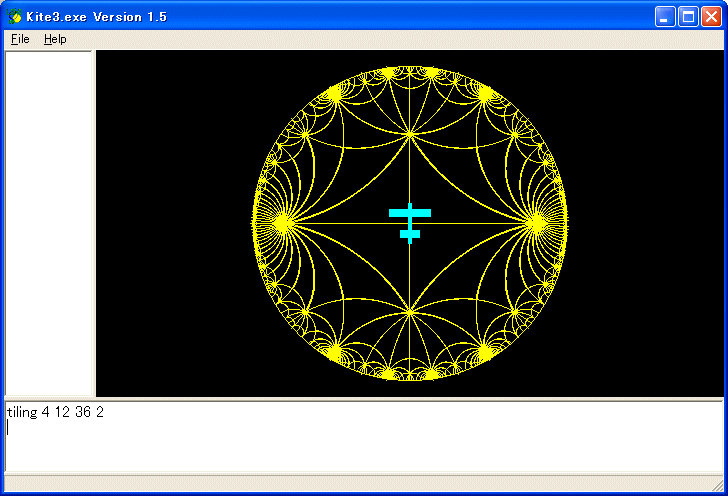Click the resize grip in the status bar corner

tap(717, 485)
